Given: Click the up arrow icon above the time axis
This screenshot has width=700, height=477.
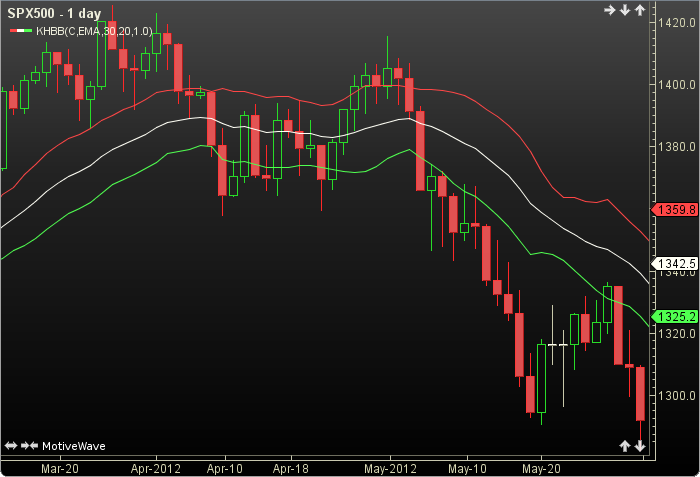Looking at the screenshot, I should click(x=625, y=445).
